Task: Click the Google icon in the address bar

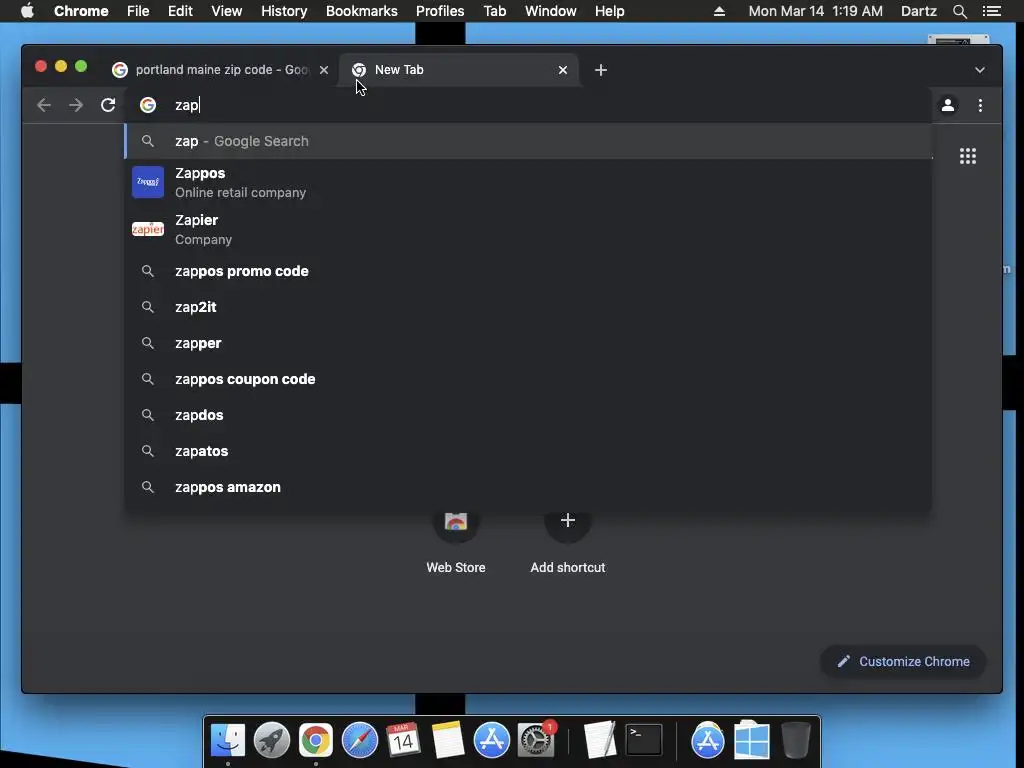Action: (x=148, y=105)
